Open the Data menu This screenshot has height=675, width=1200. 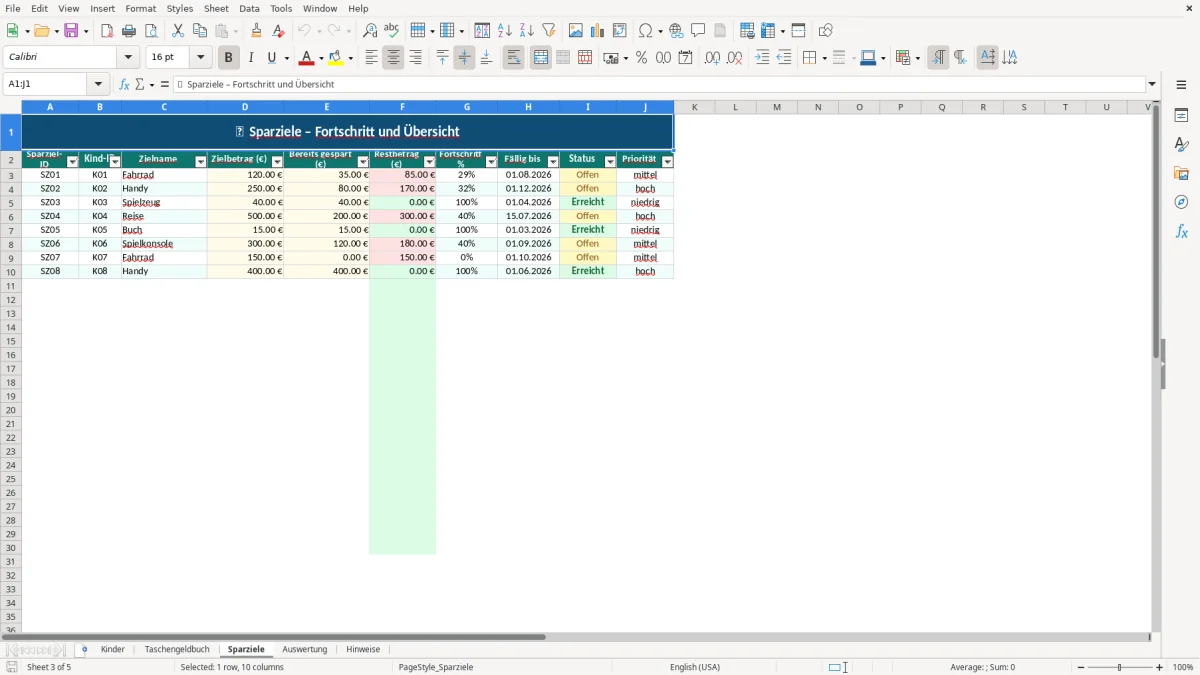pos(249,8)
